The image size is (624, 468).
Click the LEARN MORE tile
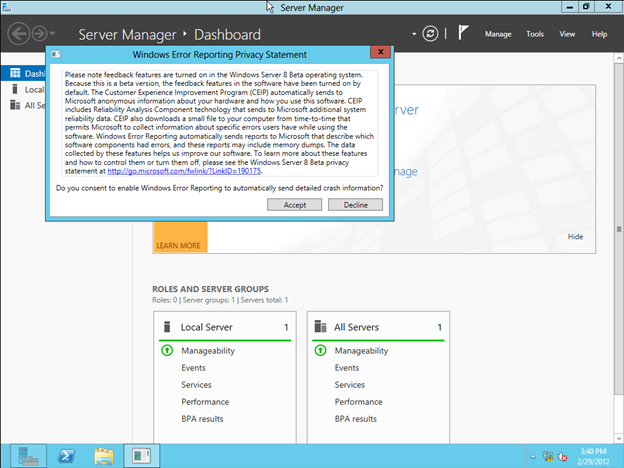coord(178,245)
